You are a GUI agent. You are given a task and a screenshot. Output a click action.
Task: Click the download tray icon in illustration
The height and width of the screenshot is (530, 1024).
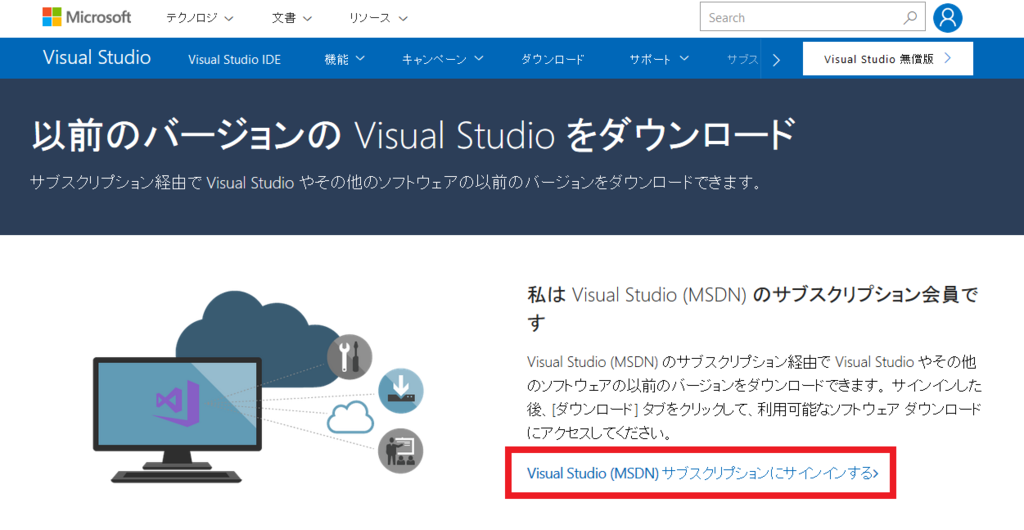[x=401, y=391]
